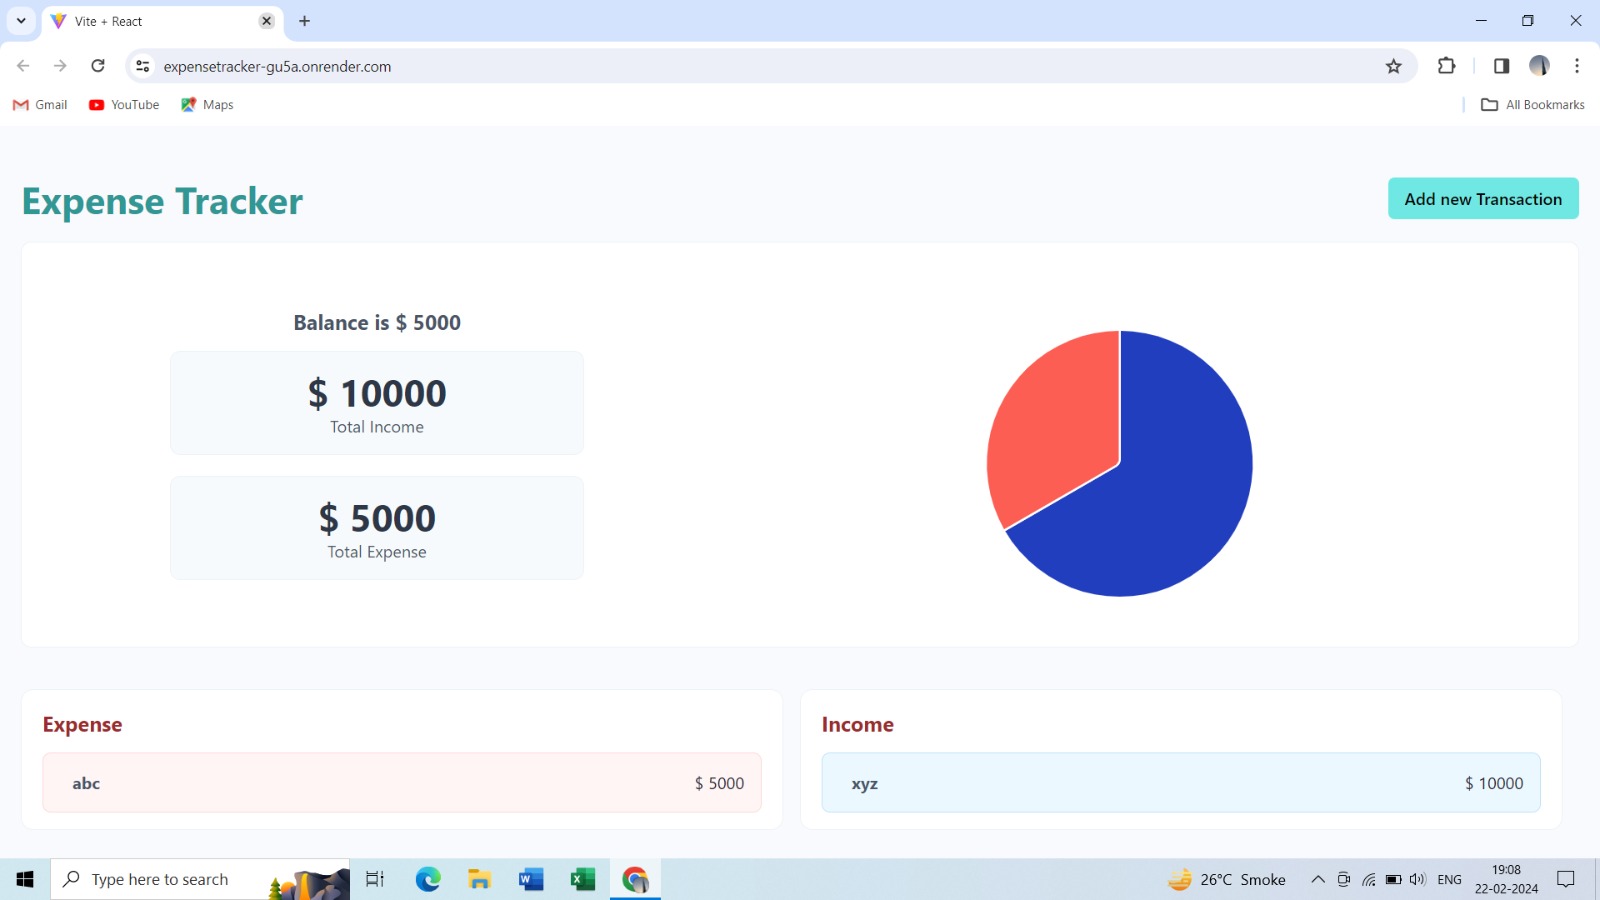The height and width of the screenshot is (900, 1600).
Task: Close the Vite + React tab
Action: tap(267, 21)
